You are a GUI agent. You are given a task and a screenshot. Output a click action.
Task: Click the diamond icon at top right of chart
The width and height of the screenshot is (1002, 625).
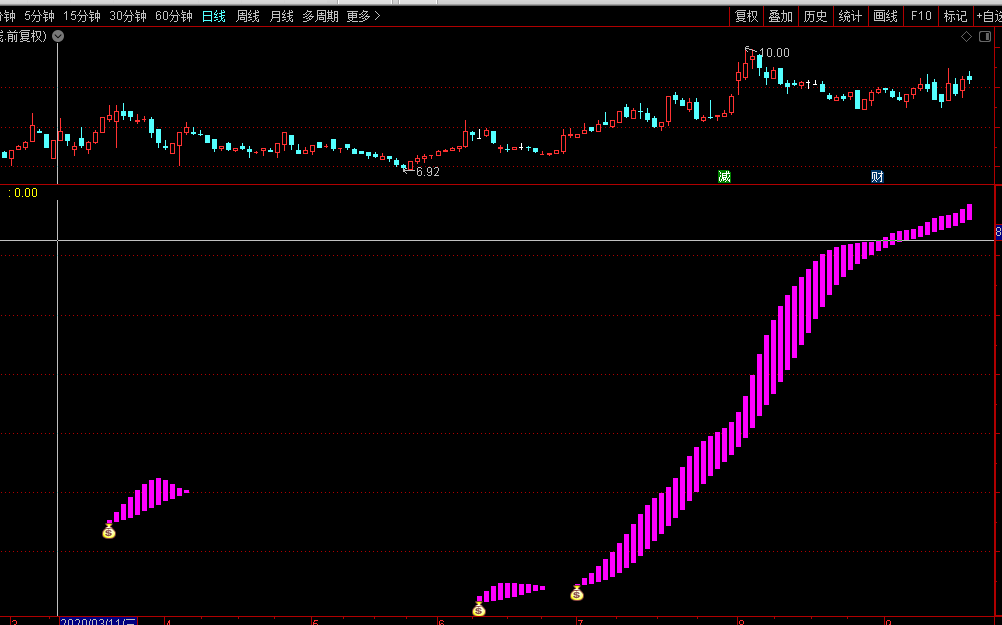coord(967,37)
